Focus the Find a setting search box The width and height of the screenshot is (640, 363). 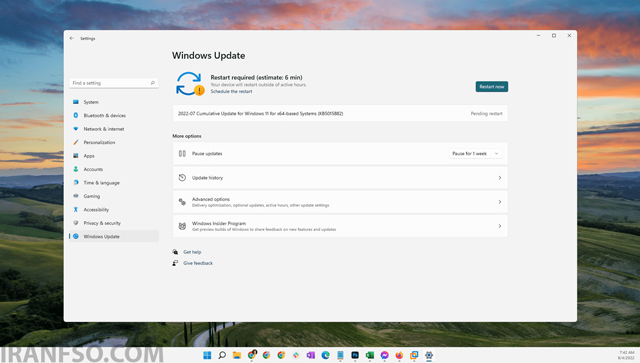(x=114, y=83)
